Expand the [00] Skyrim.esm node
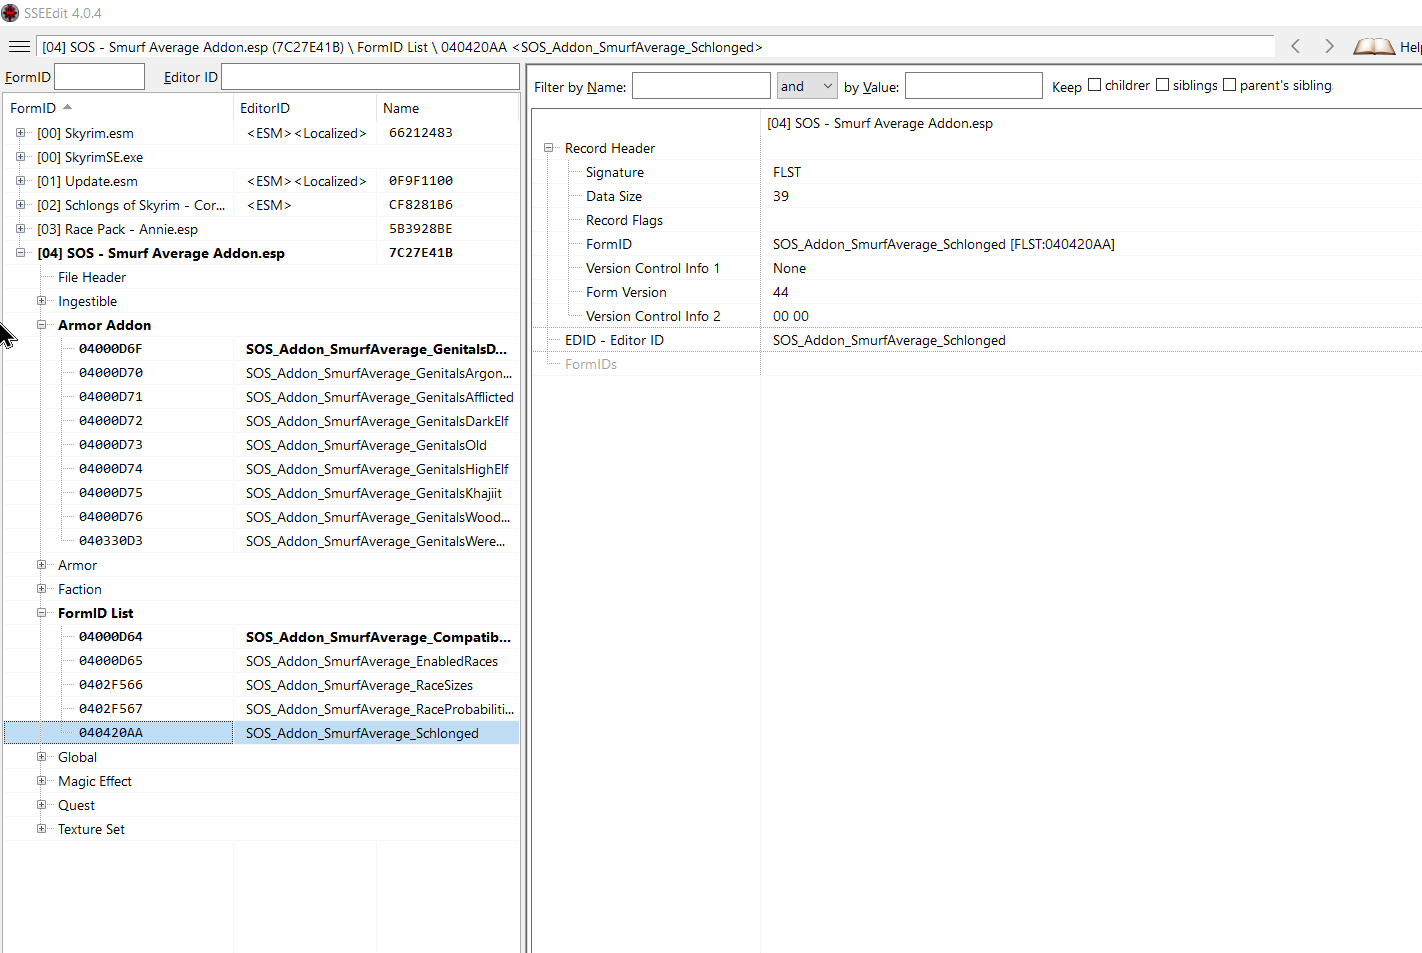Viewport: 1422px width, 953px height. pyautogui.click(x=20, y=132)
